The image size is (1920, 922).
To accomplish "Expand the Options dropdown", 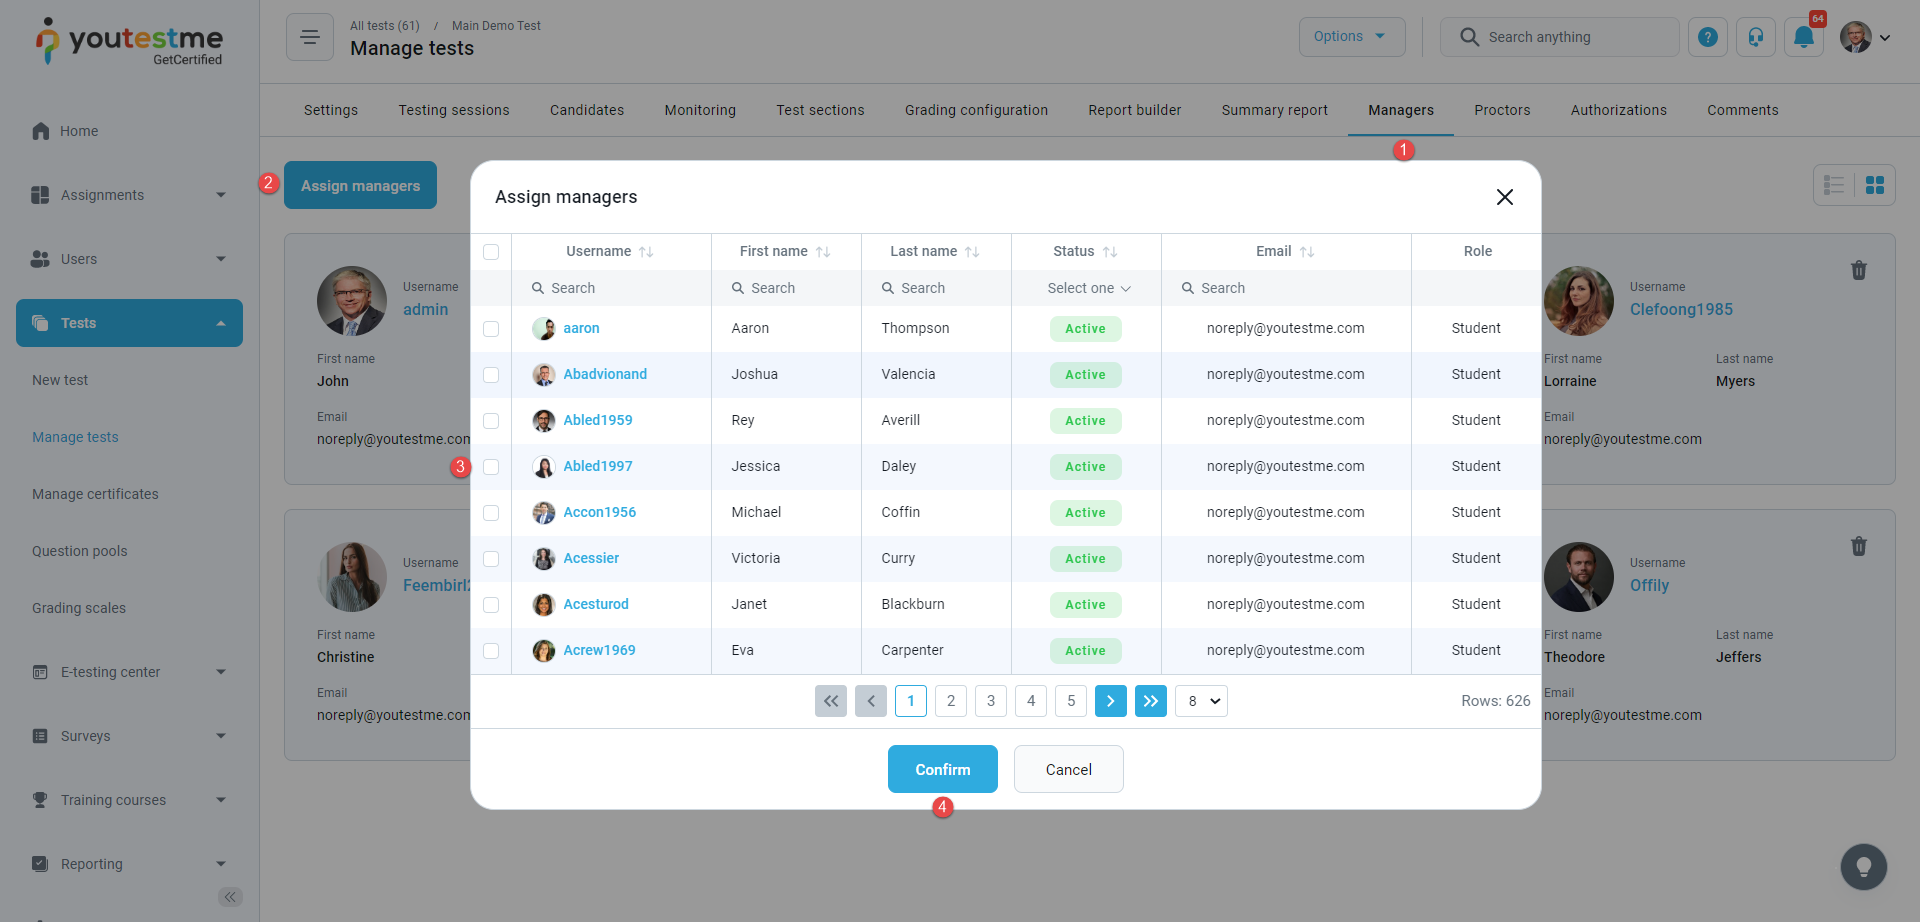I will pyautogui.click(x=1351, y=37).
